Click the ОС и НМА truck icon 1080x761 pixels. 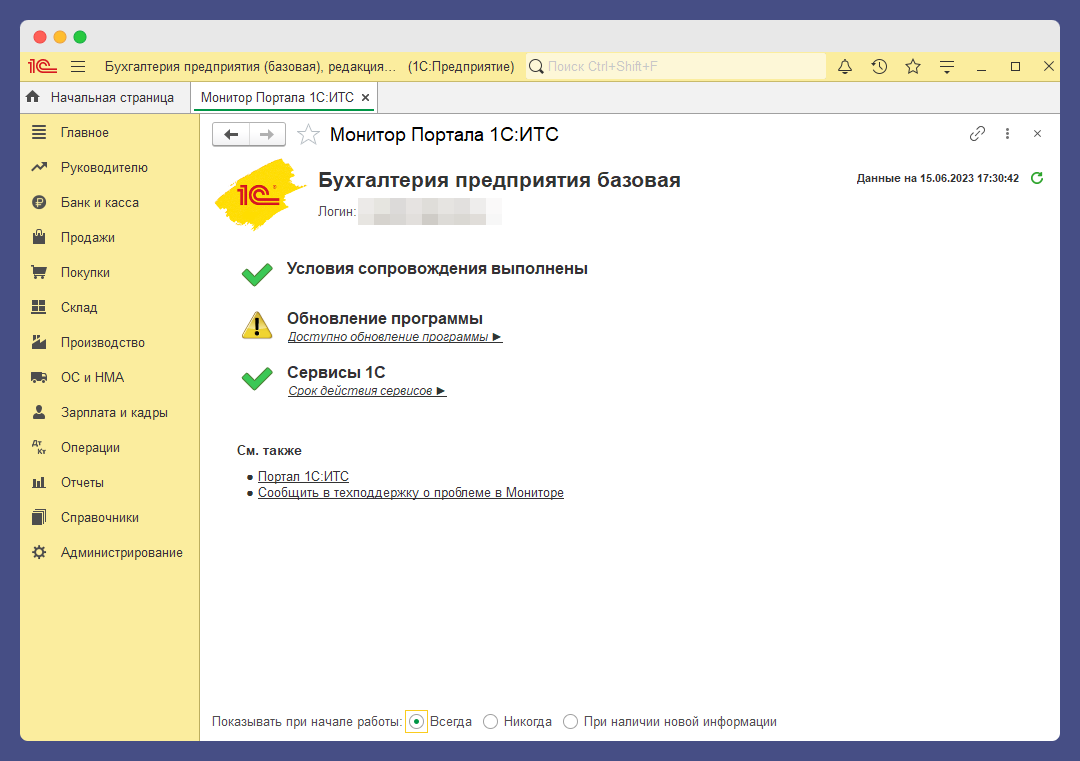[x=39, y=377]
